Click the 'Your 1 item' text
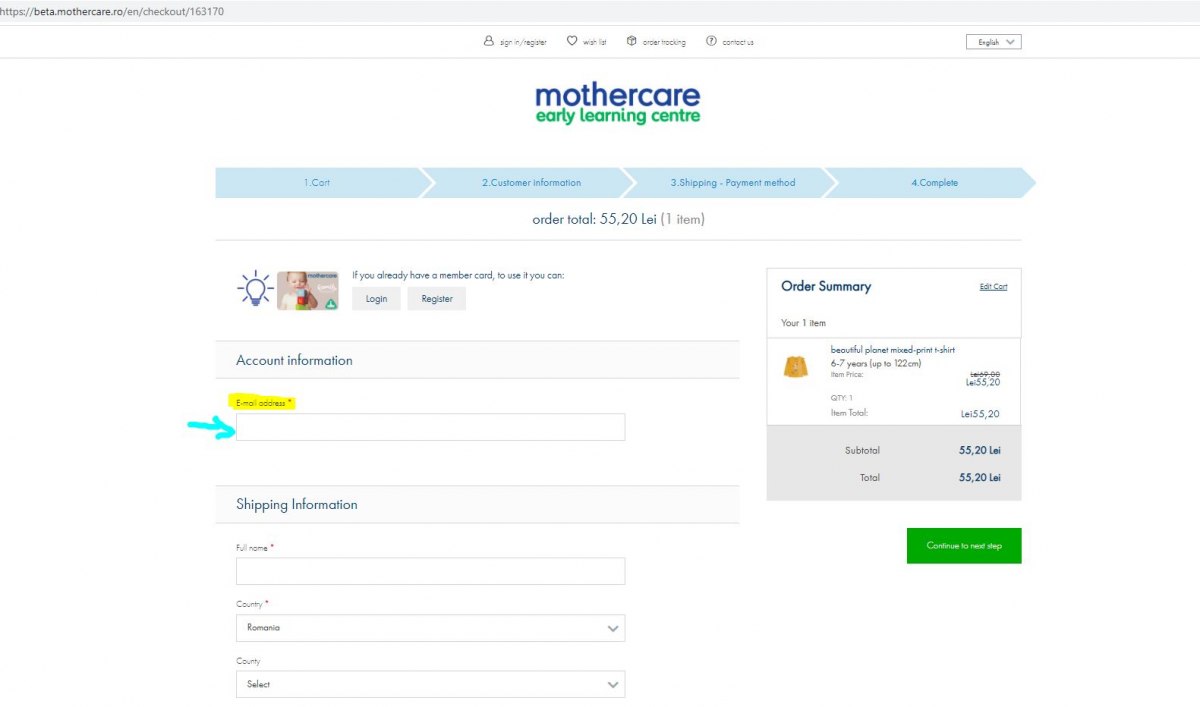Screen dimensions: 1200x707 coord(803,323)
